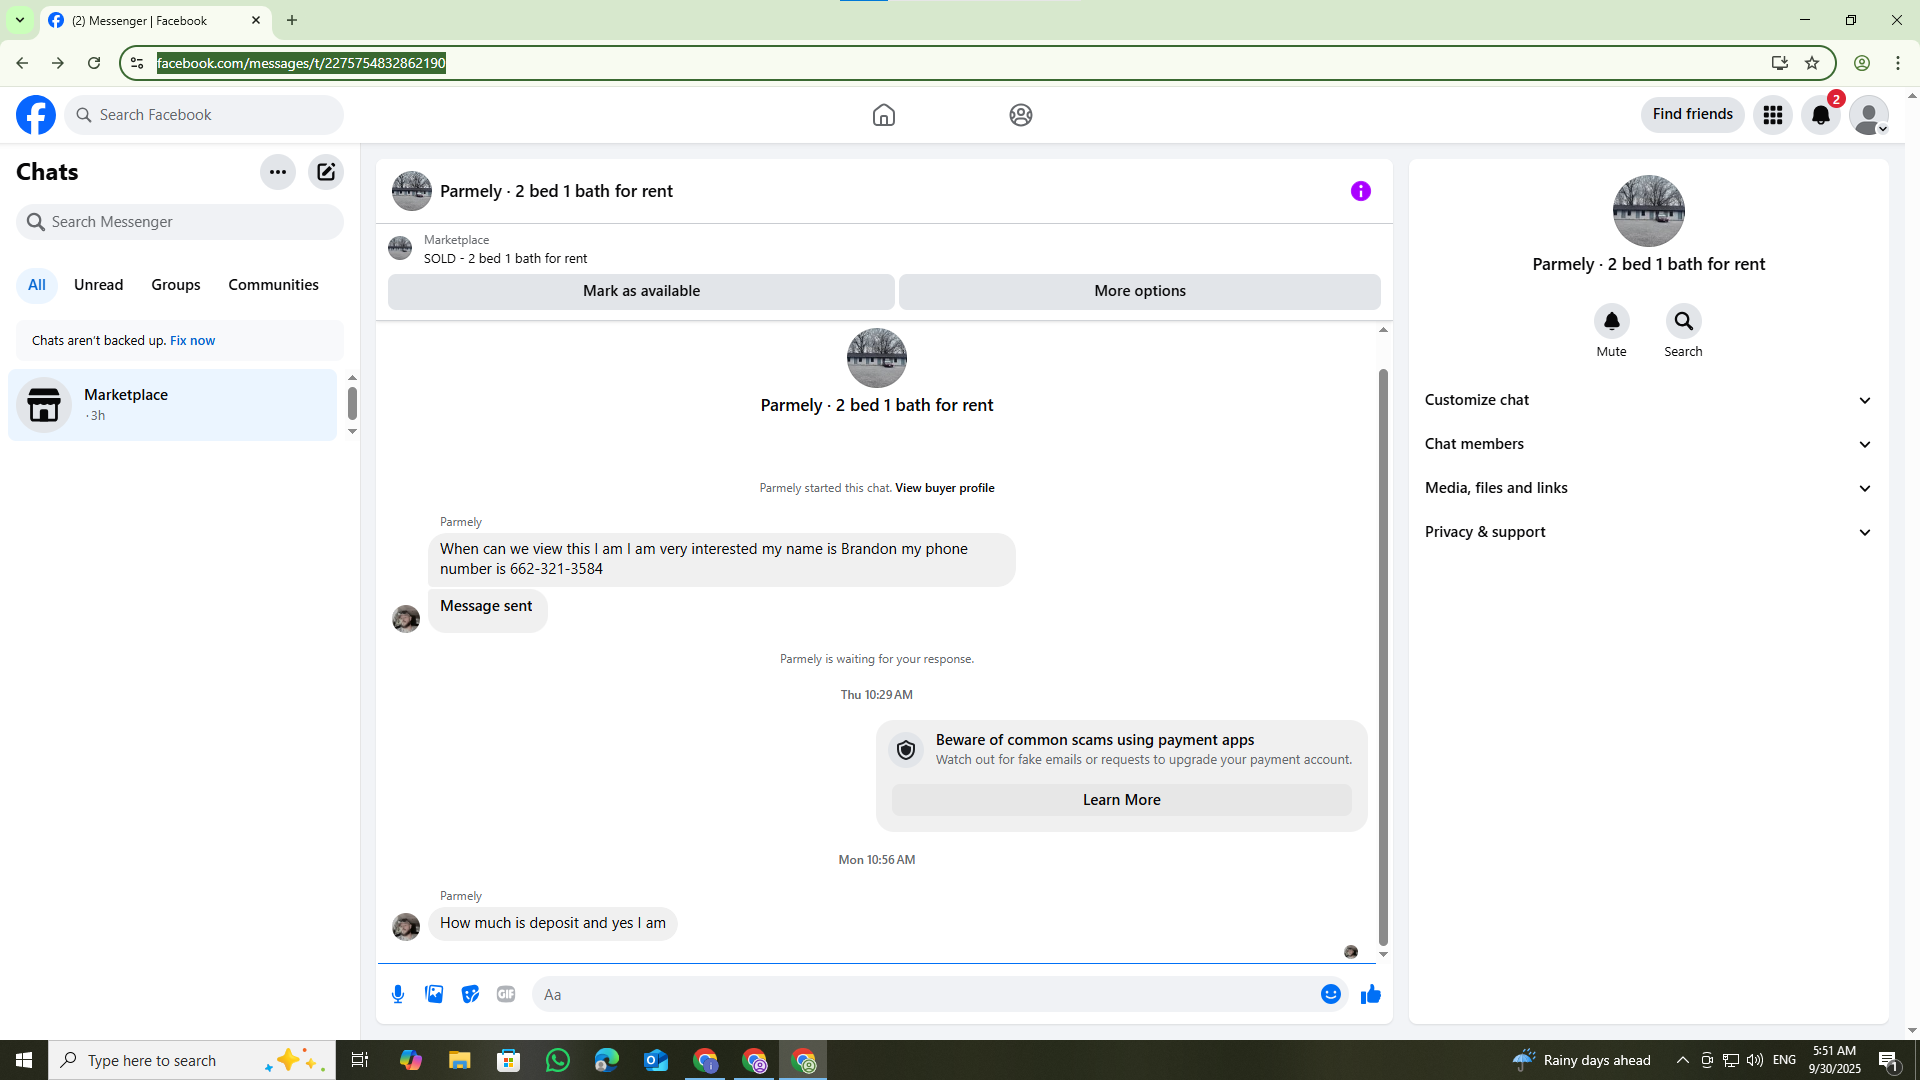Open View buyer profile link
The width and height of the screenshot is (1920, 1080).
945,488
